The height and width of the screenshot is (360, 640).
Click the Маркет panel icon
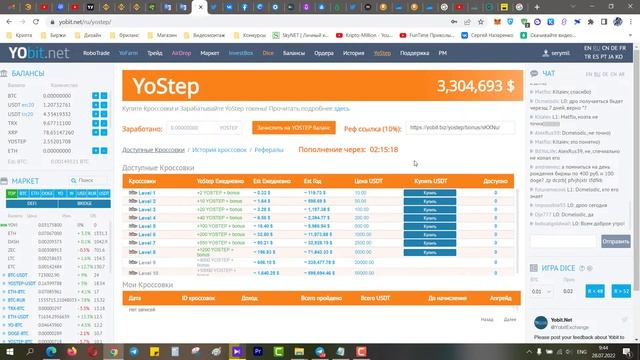click(x=4, y=181)
